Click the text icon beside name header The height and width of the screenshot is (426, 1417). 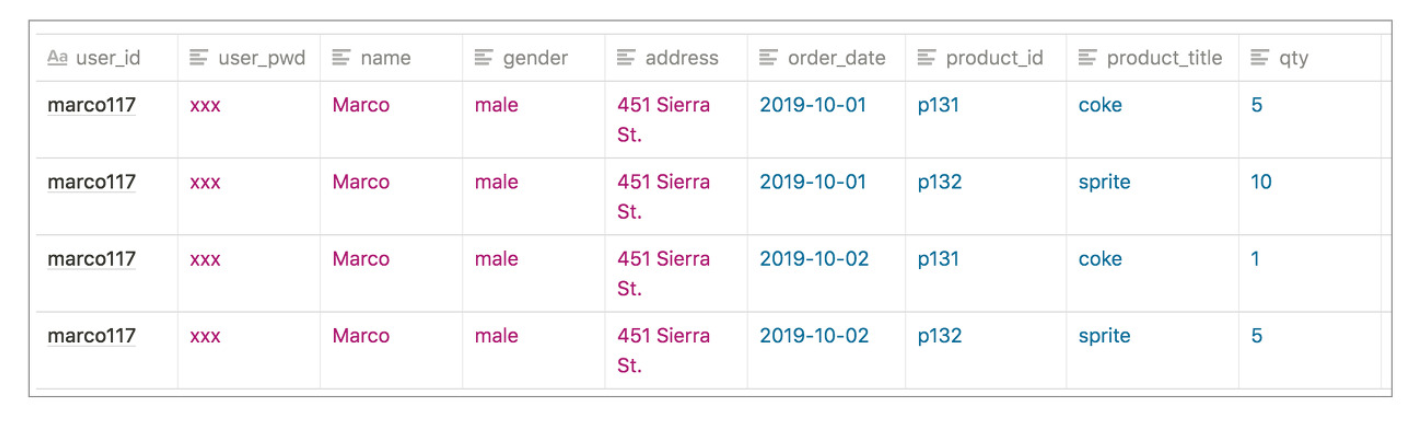(x=341, y=58)
